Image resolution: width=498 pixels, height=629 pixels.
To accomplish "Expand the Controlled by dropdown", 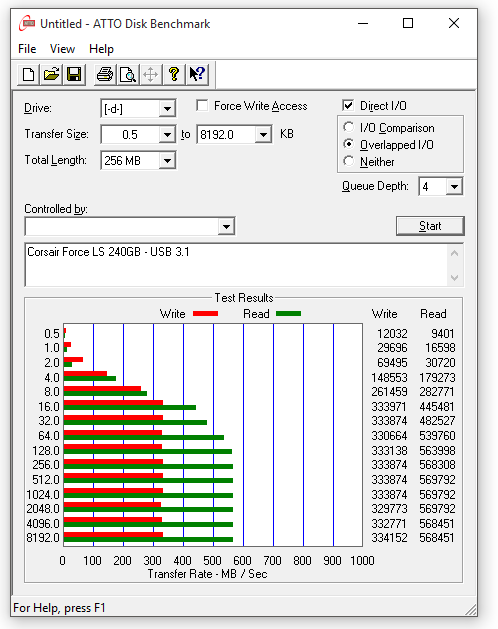I will pyautogui.click(x=226, y=227).
